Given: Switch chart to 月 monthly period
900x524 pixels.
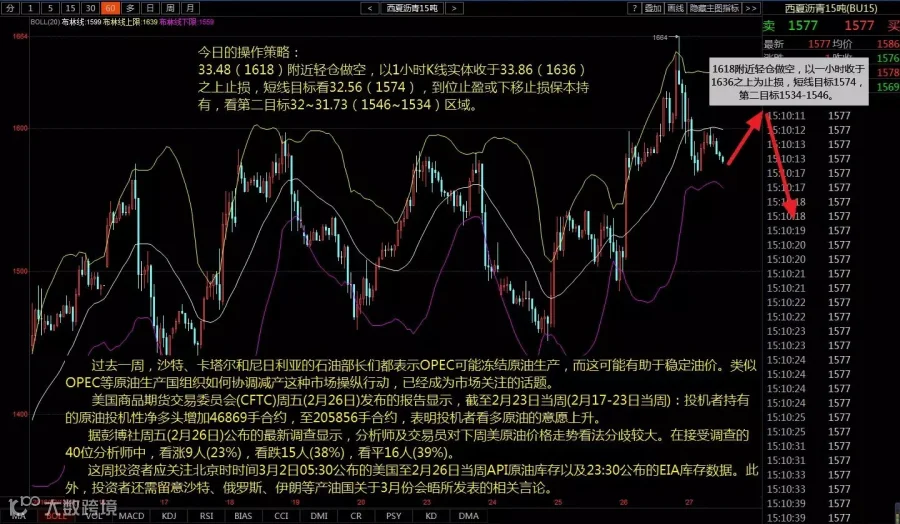Looking at the screenshot, I should click(x=190, y=8).
